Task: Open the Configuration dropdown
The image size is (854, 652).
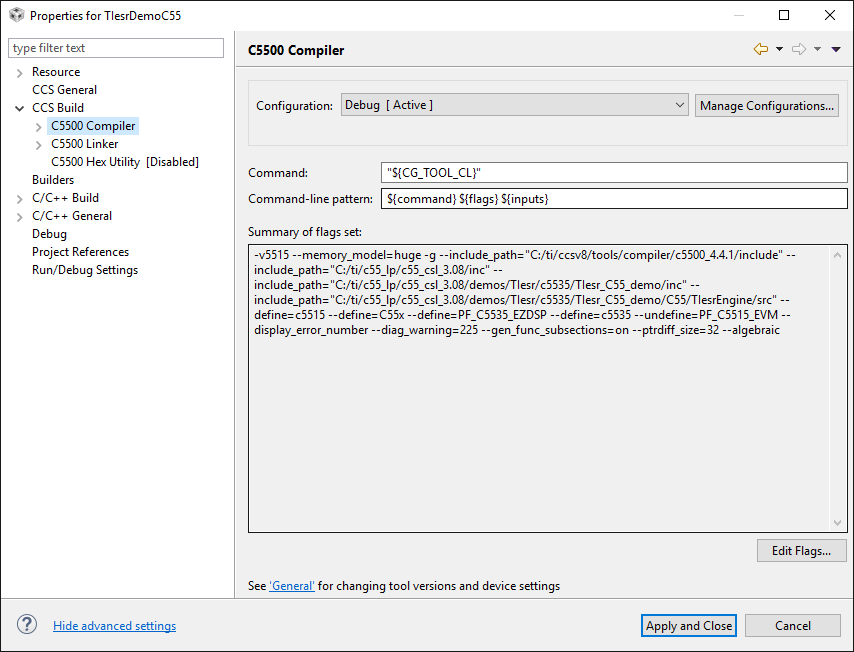Action: [x=515, y=105]
